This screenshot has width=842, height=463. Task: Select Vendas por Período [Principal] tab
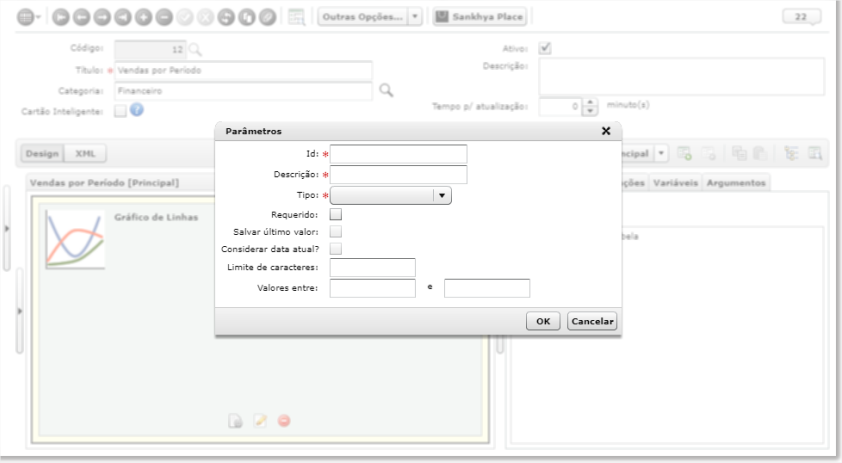click(105, 183)
